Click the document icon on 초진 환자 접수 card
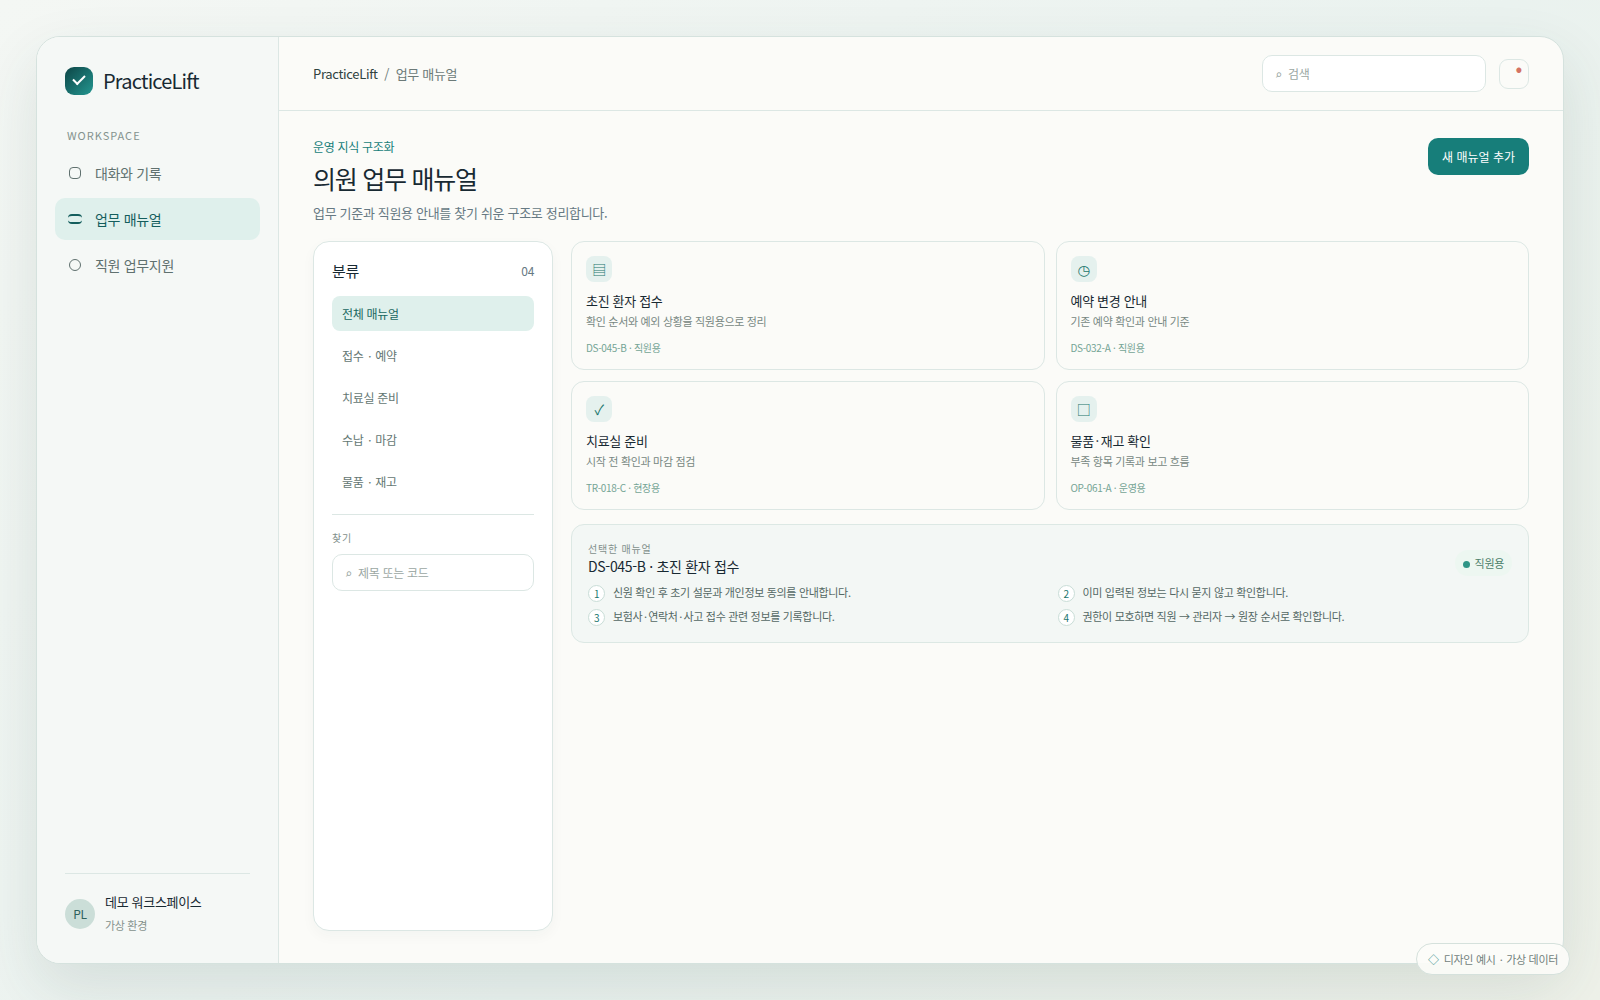Image resolution: width=1600 pixels, height=1000 pixels. tap(599, 269)
